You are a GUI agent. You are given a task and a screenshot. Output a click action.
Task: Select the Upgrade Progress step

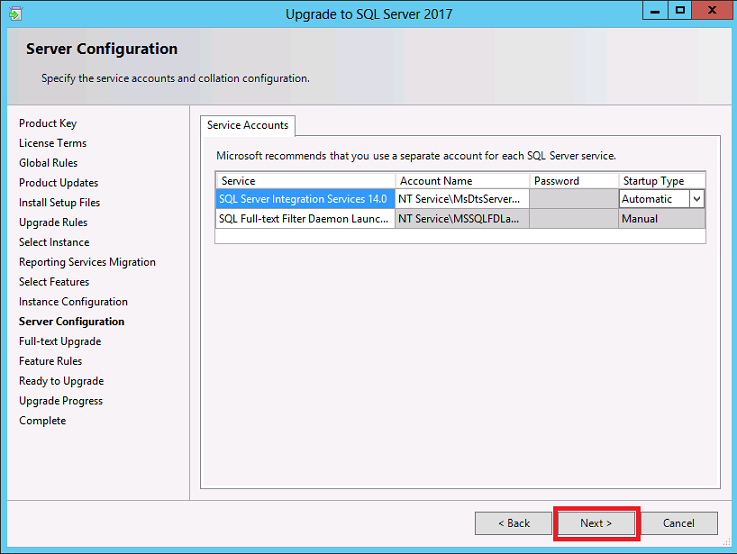coord(61,401)
